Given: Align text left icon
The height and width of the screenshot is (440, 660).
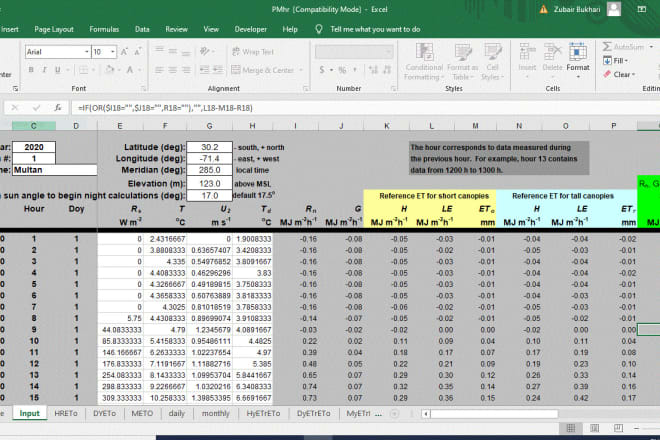Looking at the screenshot, I should click(x=159, y=70).
